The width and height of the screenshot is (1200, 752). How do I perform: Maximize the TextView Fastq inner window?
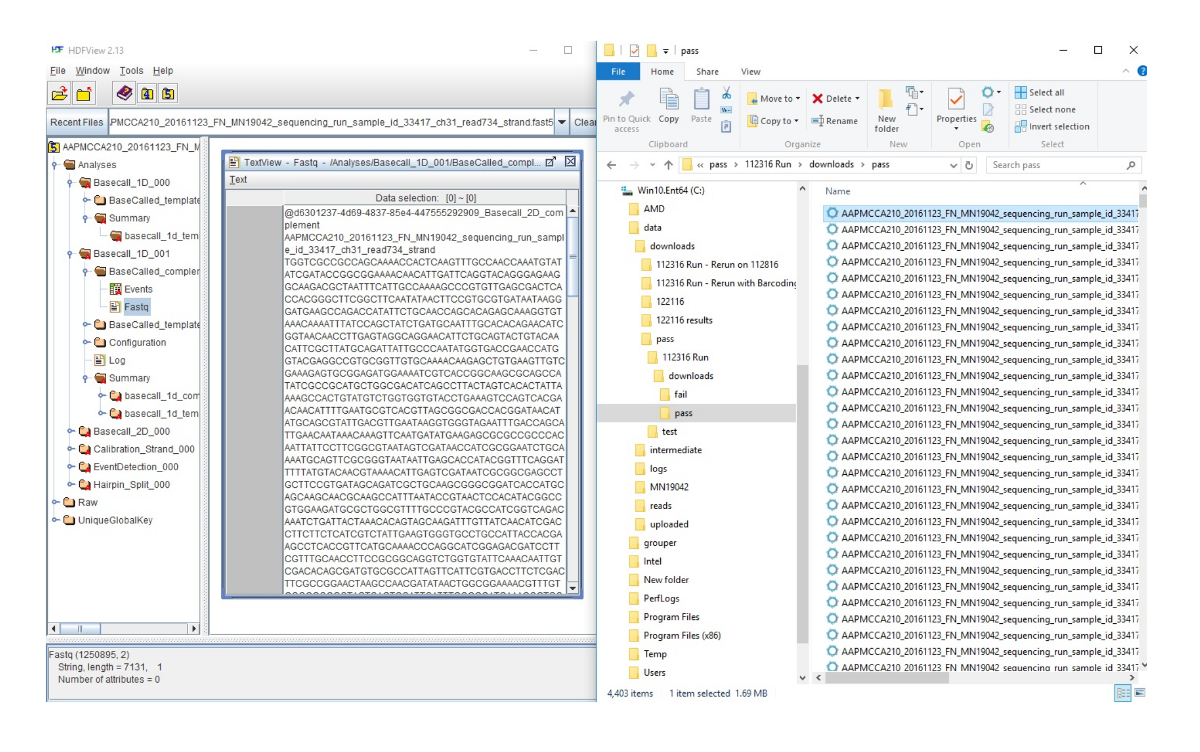coord(550,161)
